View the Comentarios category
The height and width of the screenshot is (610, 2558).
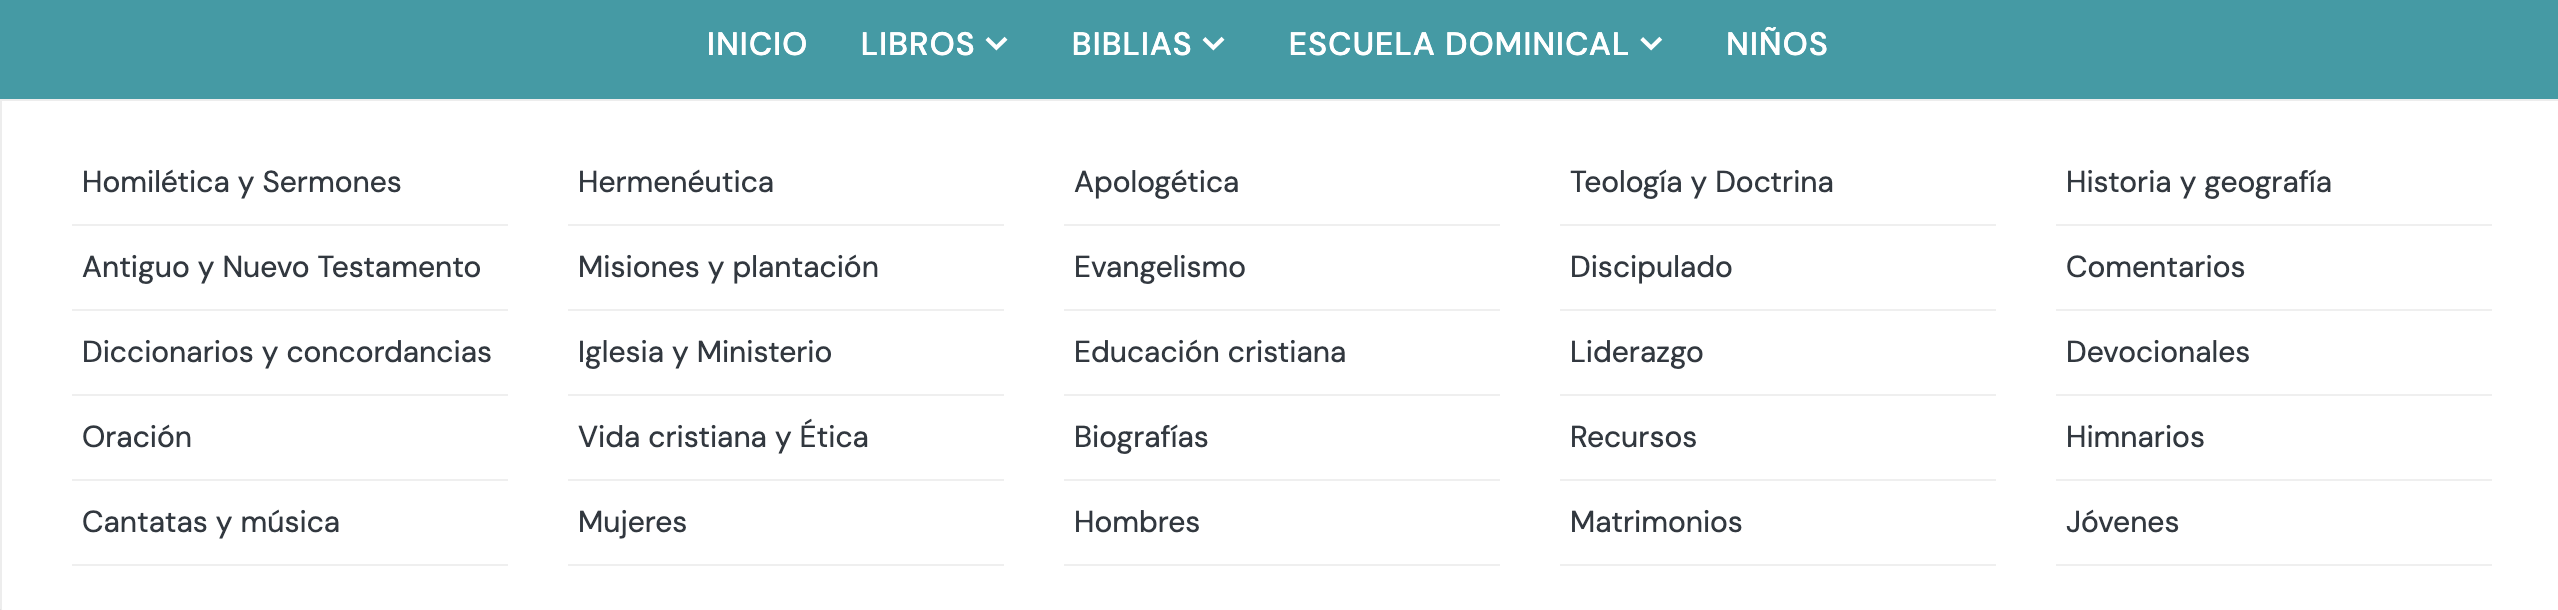(2155, 267)
